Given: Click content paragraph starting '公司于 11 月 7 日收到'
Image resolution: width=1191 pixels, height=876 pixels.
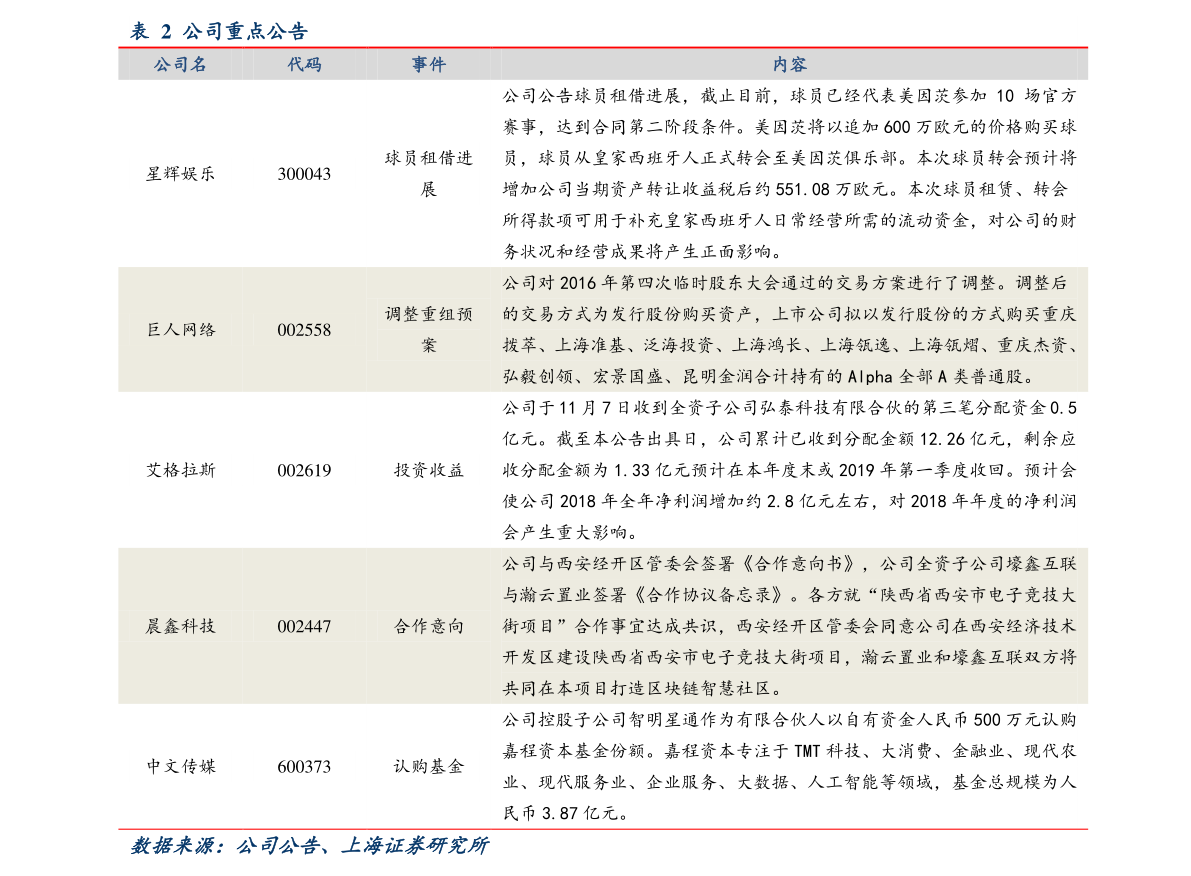Looking at the screenshot, I should click(790, 470).
